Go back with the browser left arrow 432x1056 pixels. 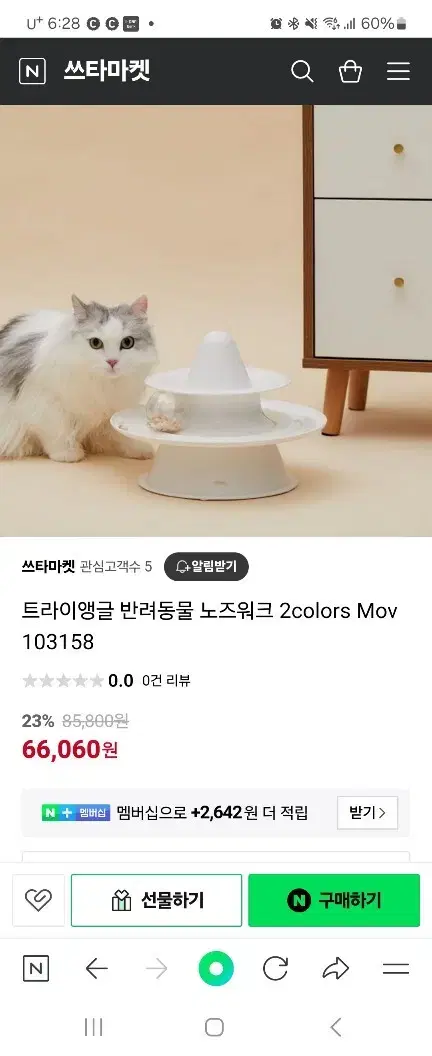pyautogui.click(x=96, y=969)
